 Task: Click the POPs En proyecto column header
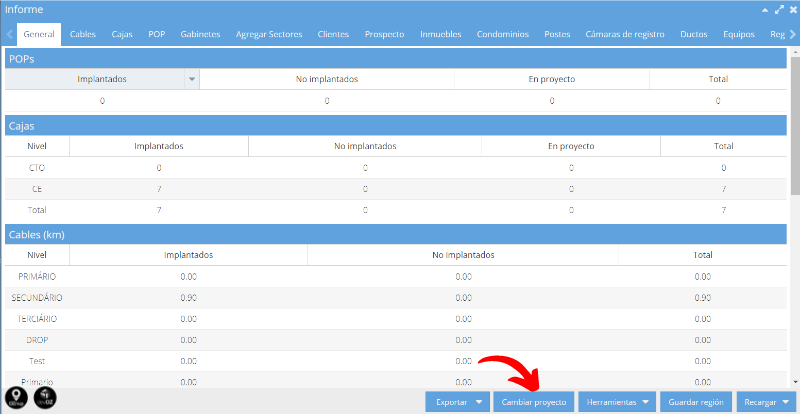552,79
